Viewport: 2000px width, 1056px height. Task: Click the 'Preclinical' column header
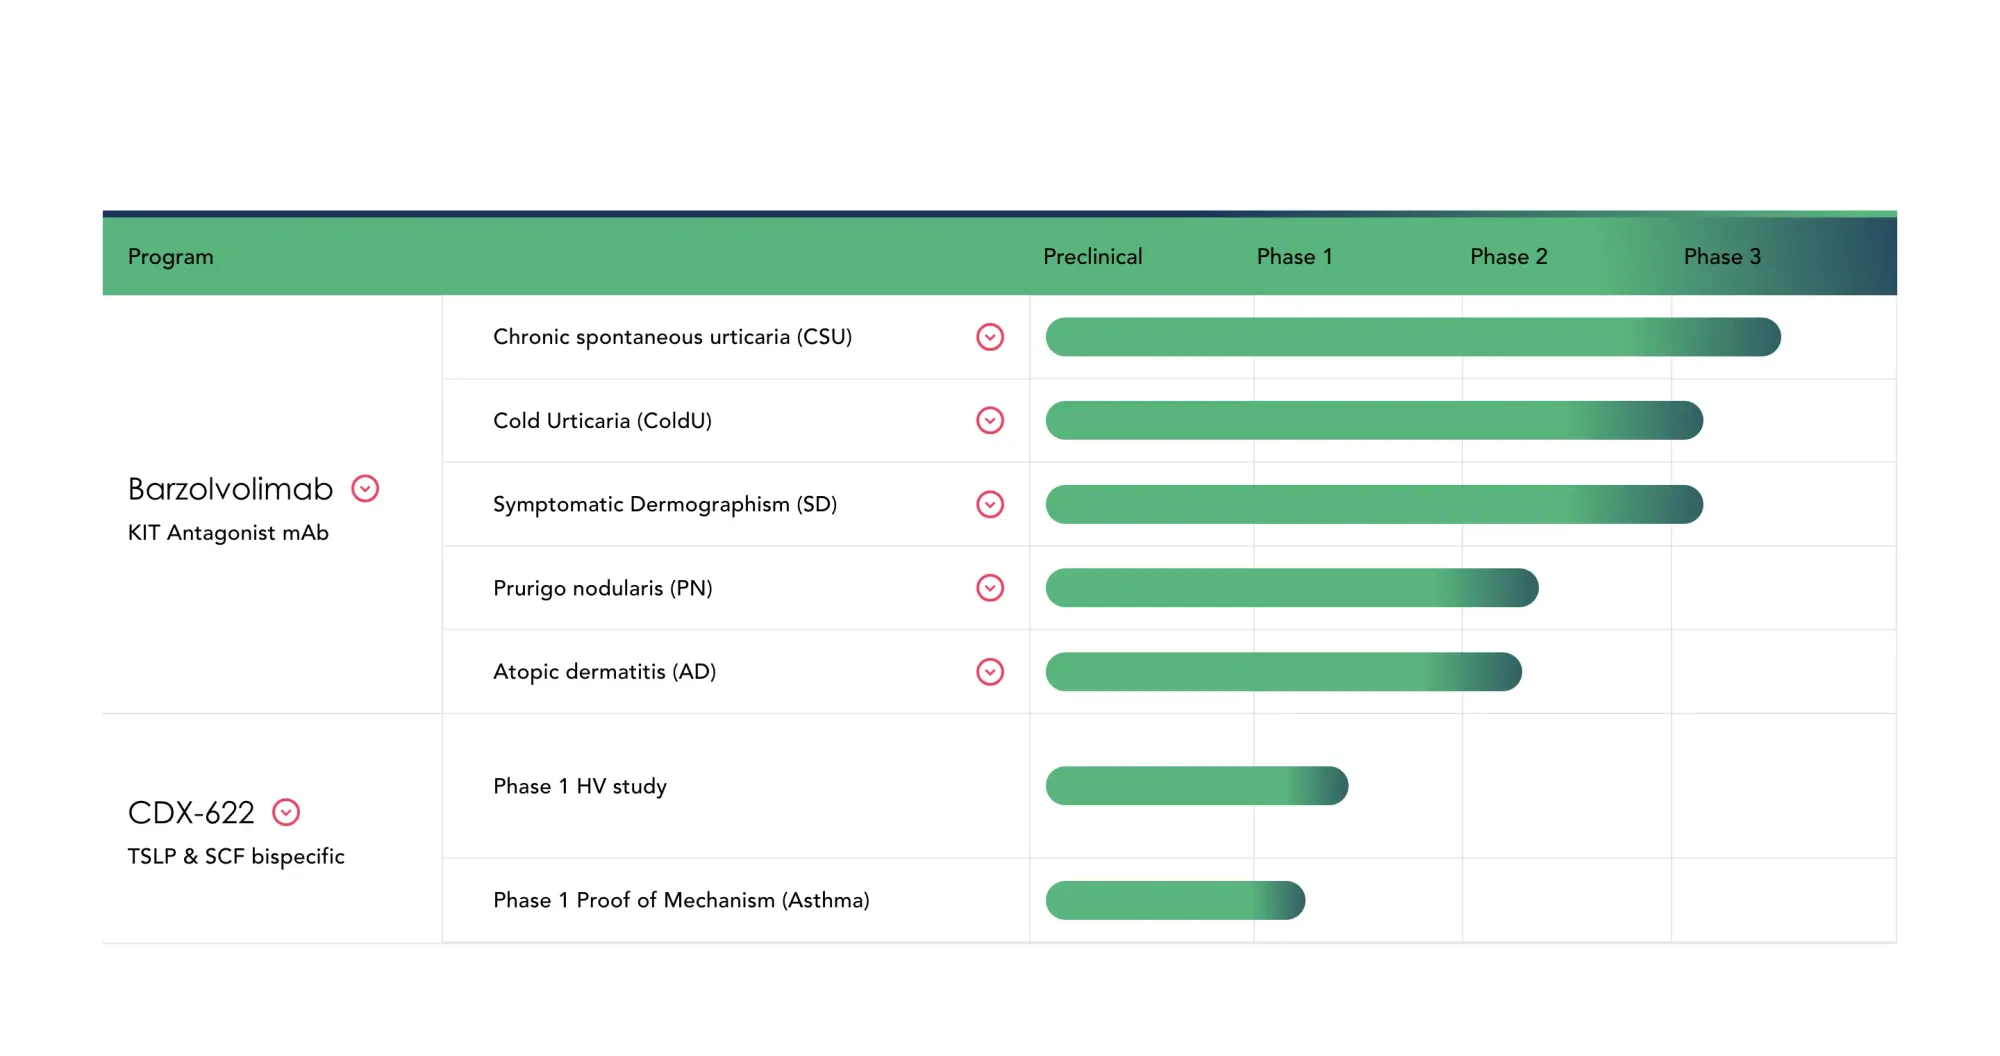[x=1092, y=257]
